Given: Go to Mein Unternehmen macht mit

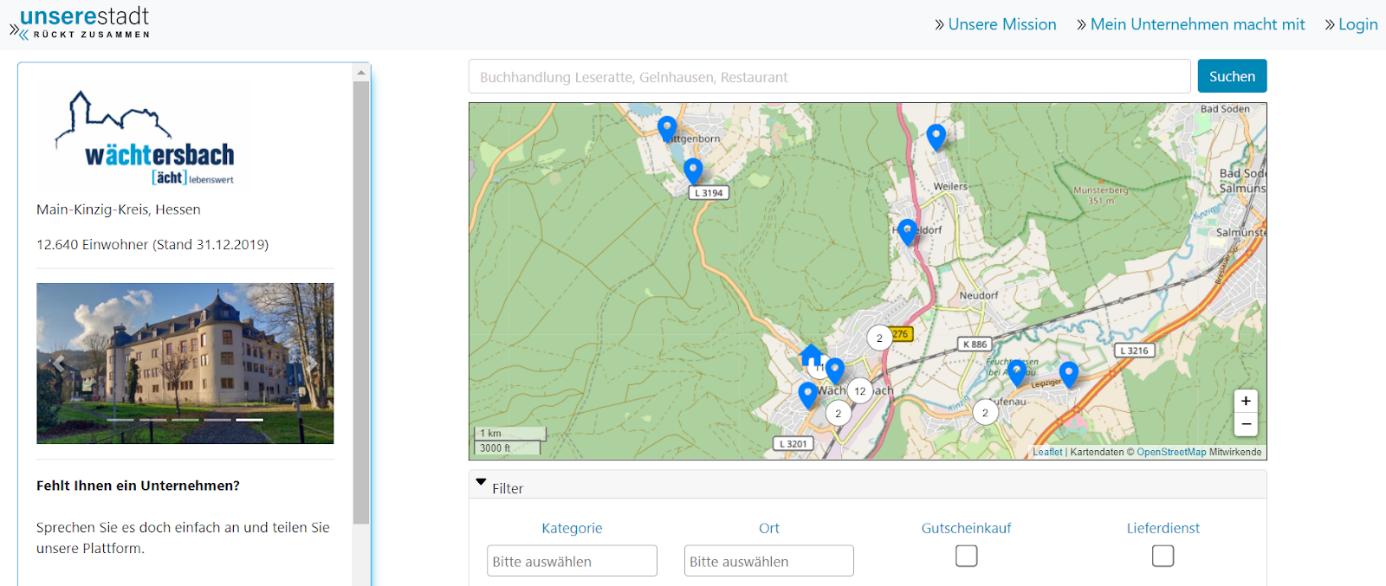Looking at the screenshot, I should (1197, 25).
